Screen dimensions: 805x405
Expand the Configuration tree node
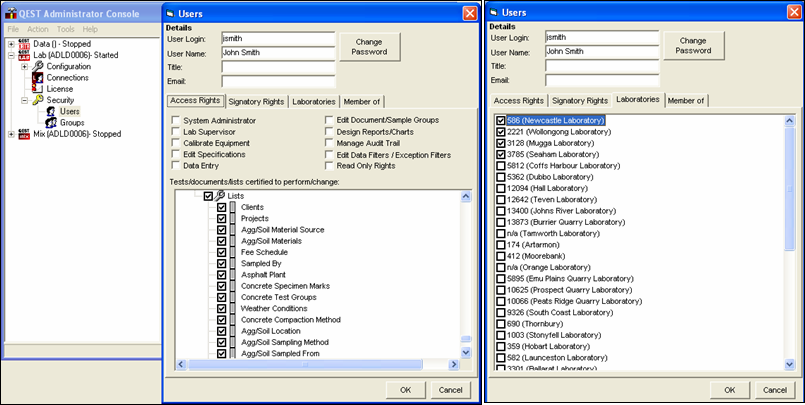pos(24,66)
